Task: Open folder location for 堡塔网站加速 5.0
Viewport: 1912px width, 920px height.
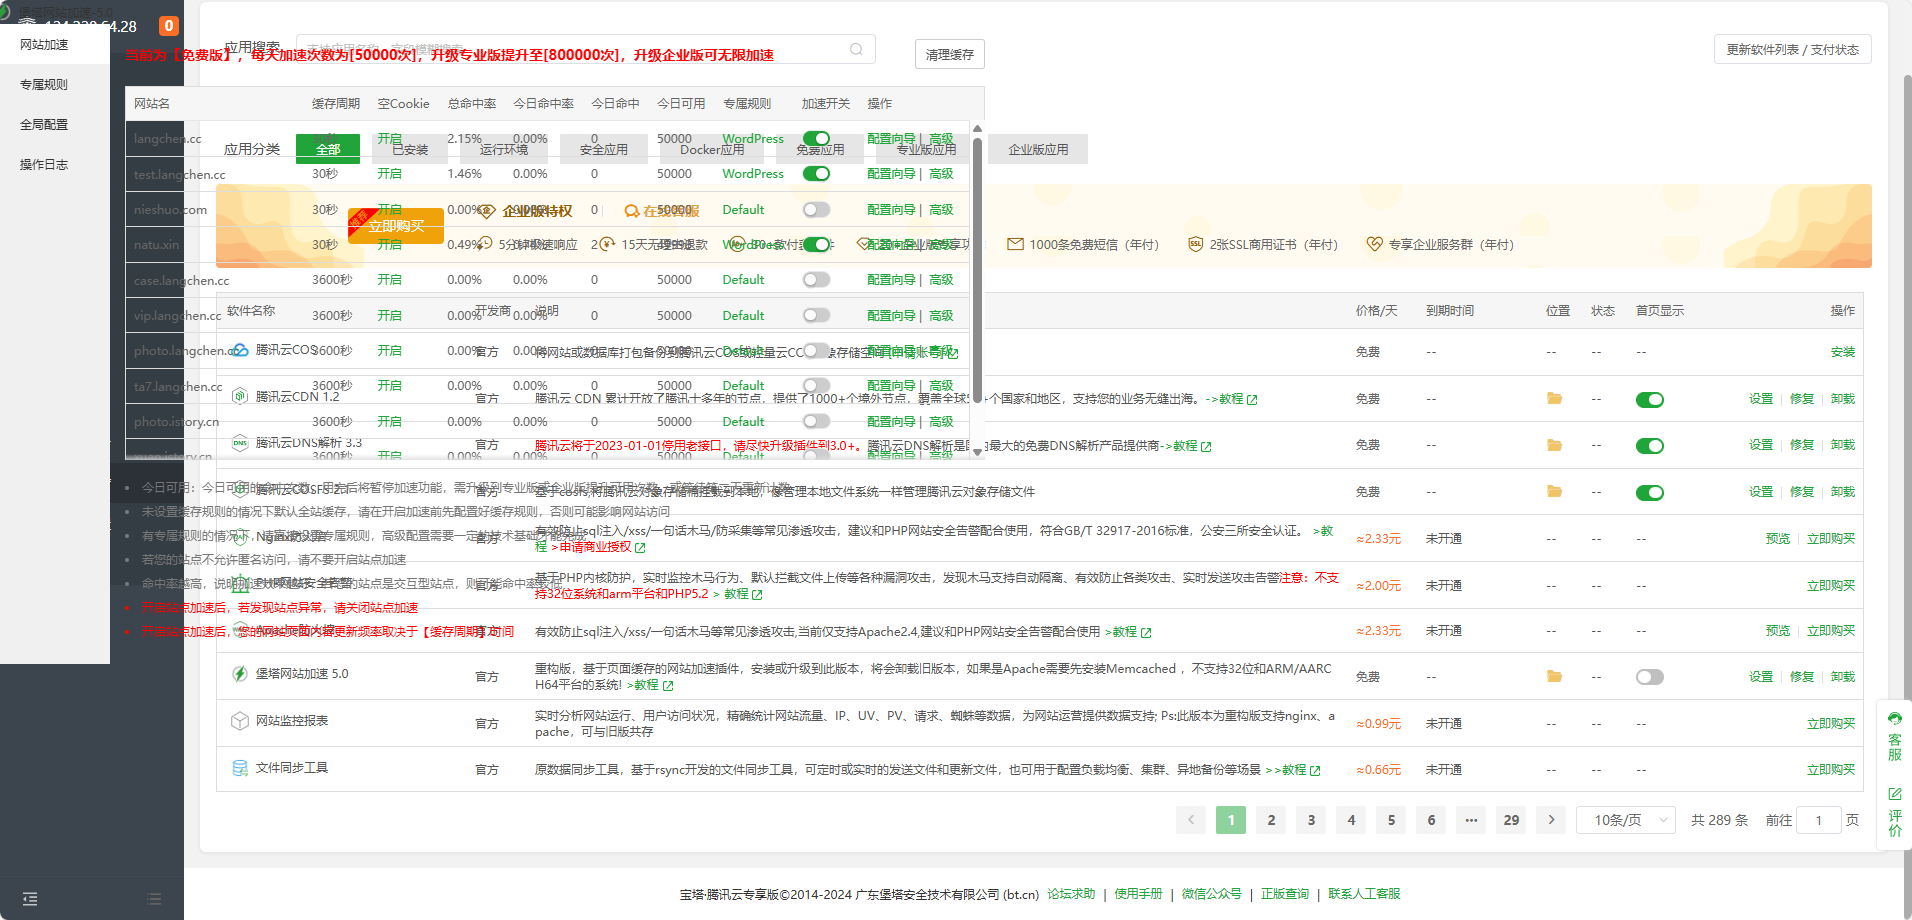Action: click(x=1554, y=676)
